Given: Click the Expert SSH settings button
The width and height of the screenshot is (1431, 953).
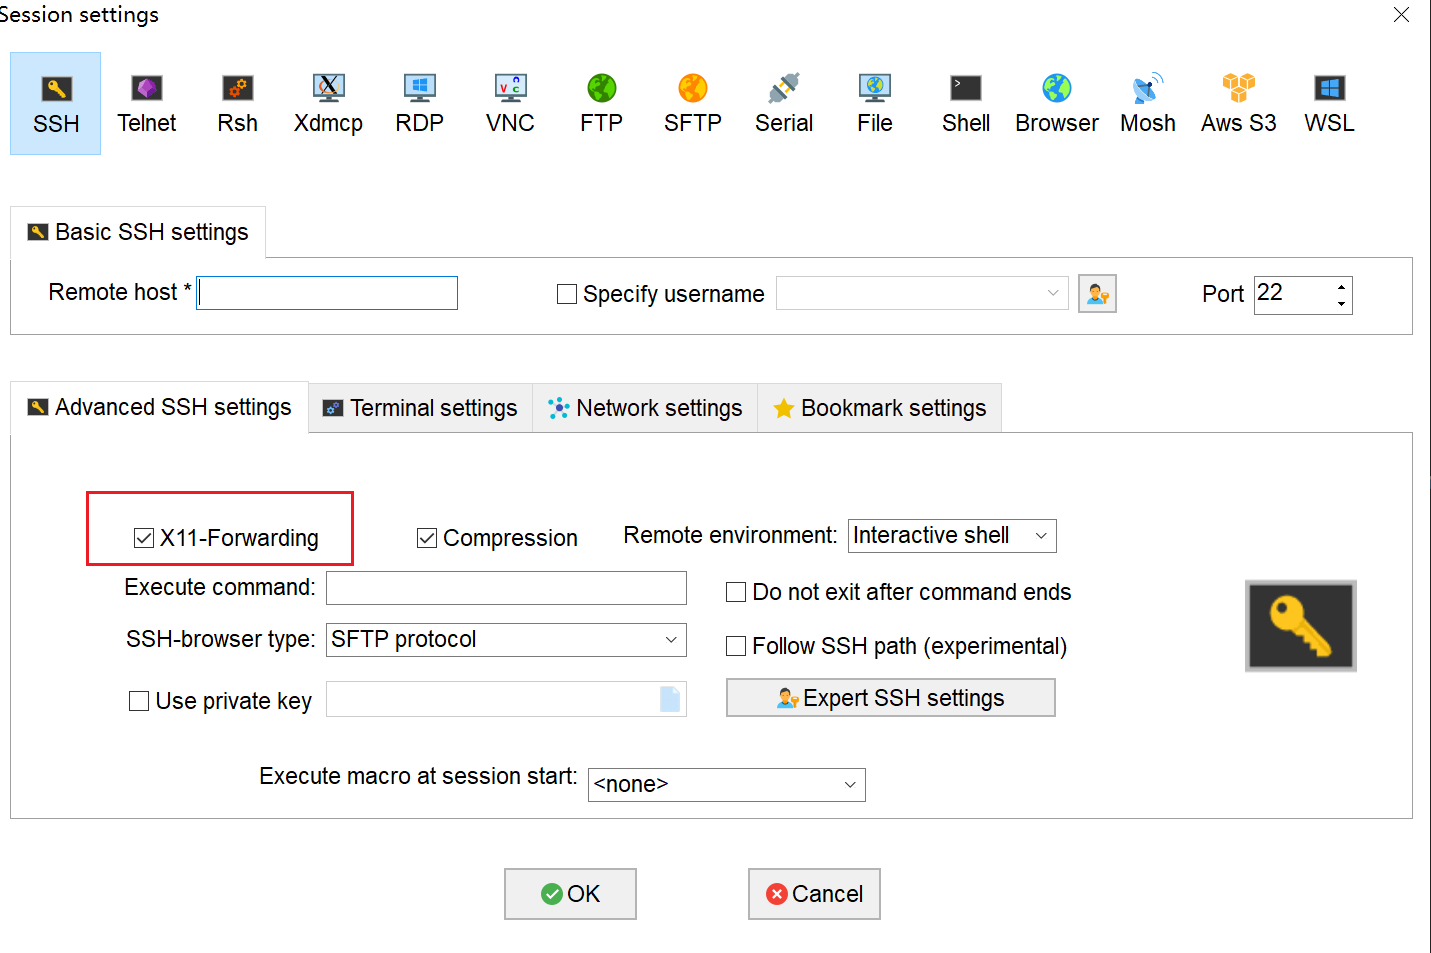Looking at the screenshot, I should tap(890, 698).
